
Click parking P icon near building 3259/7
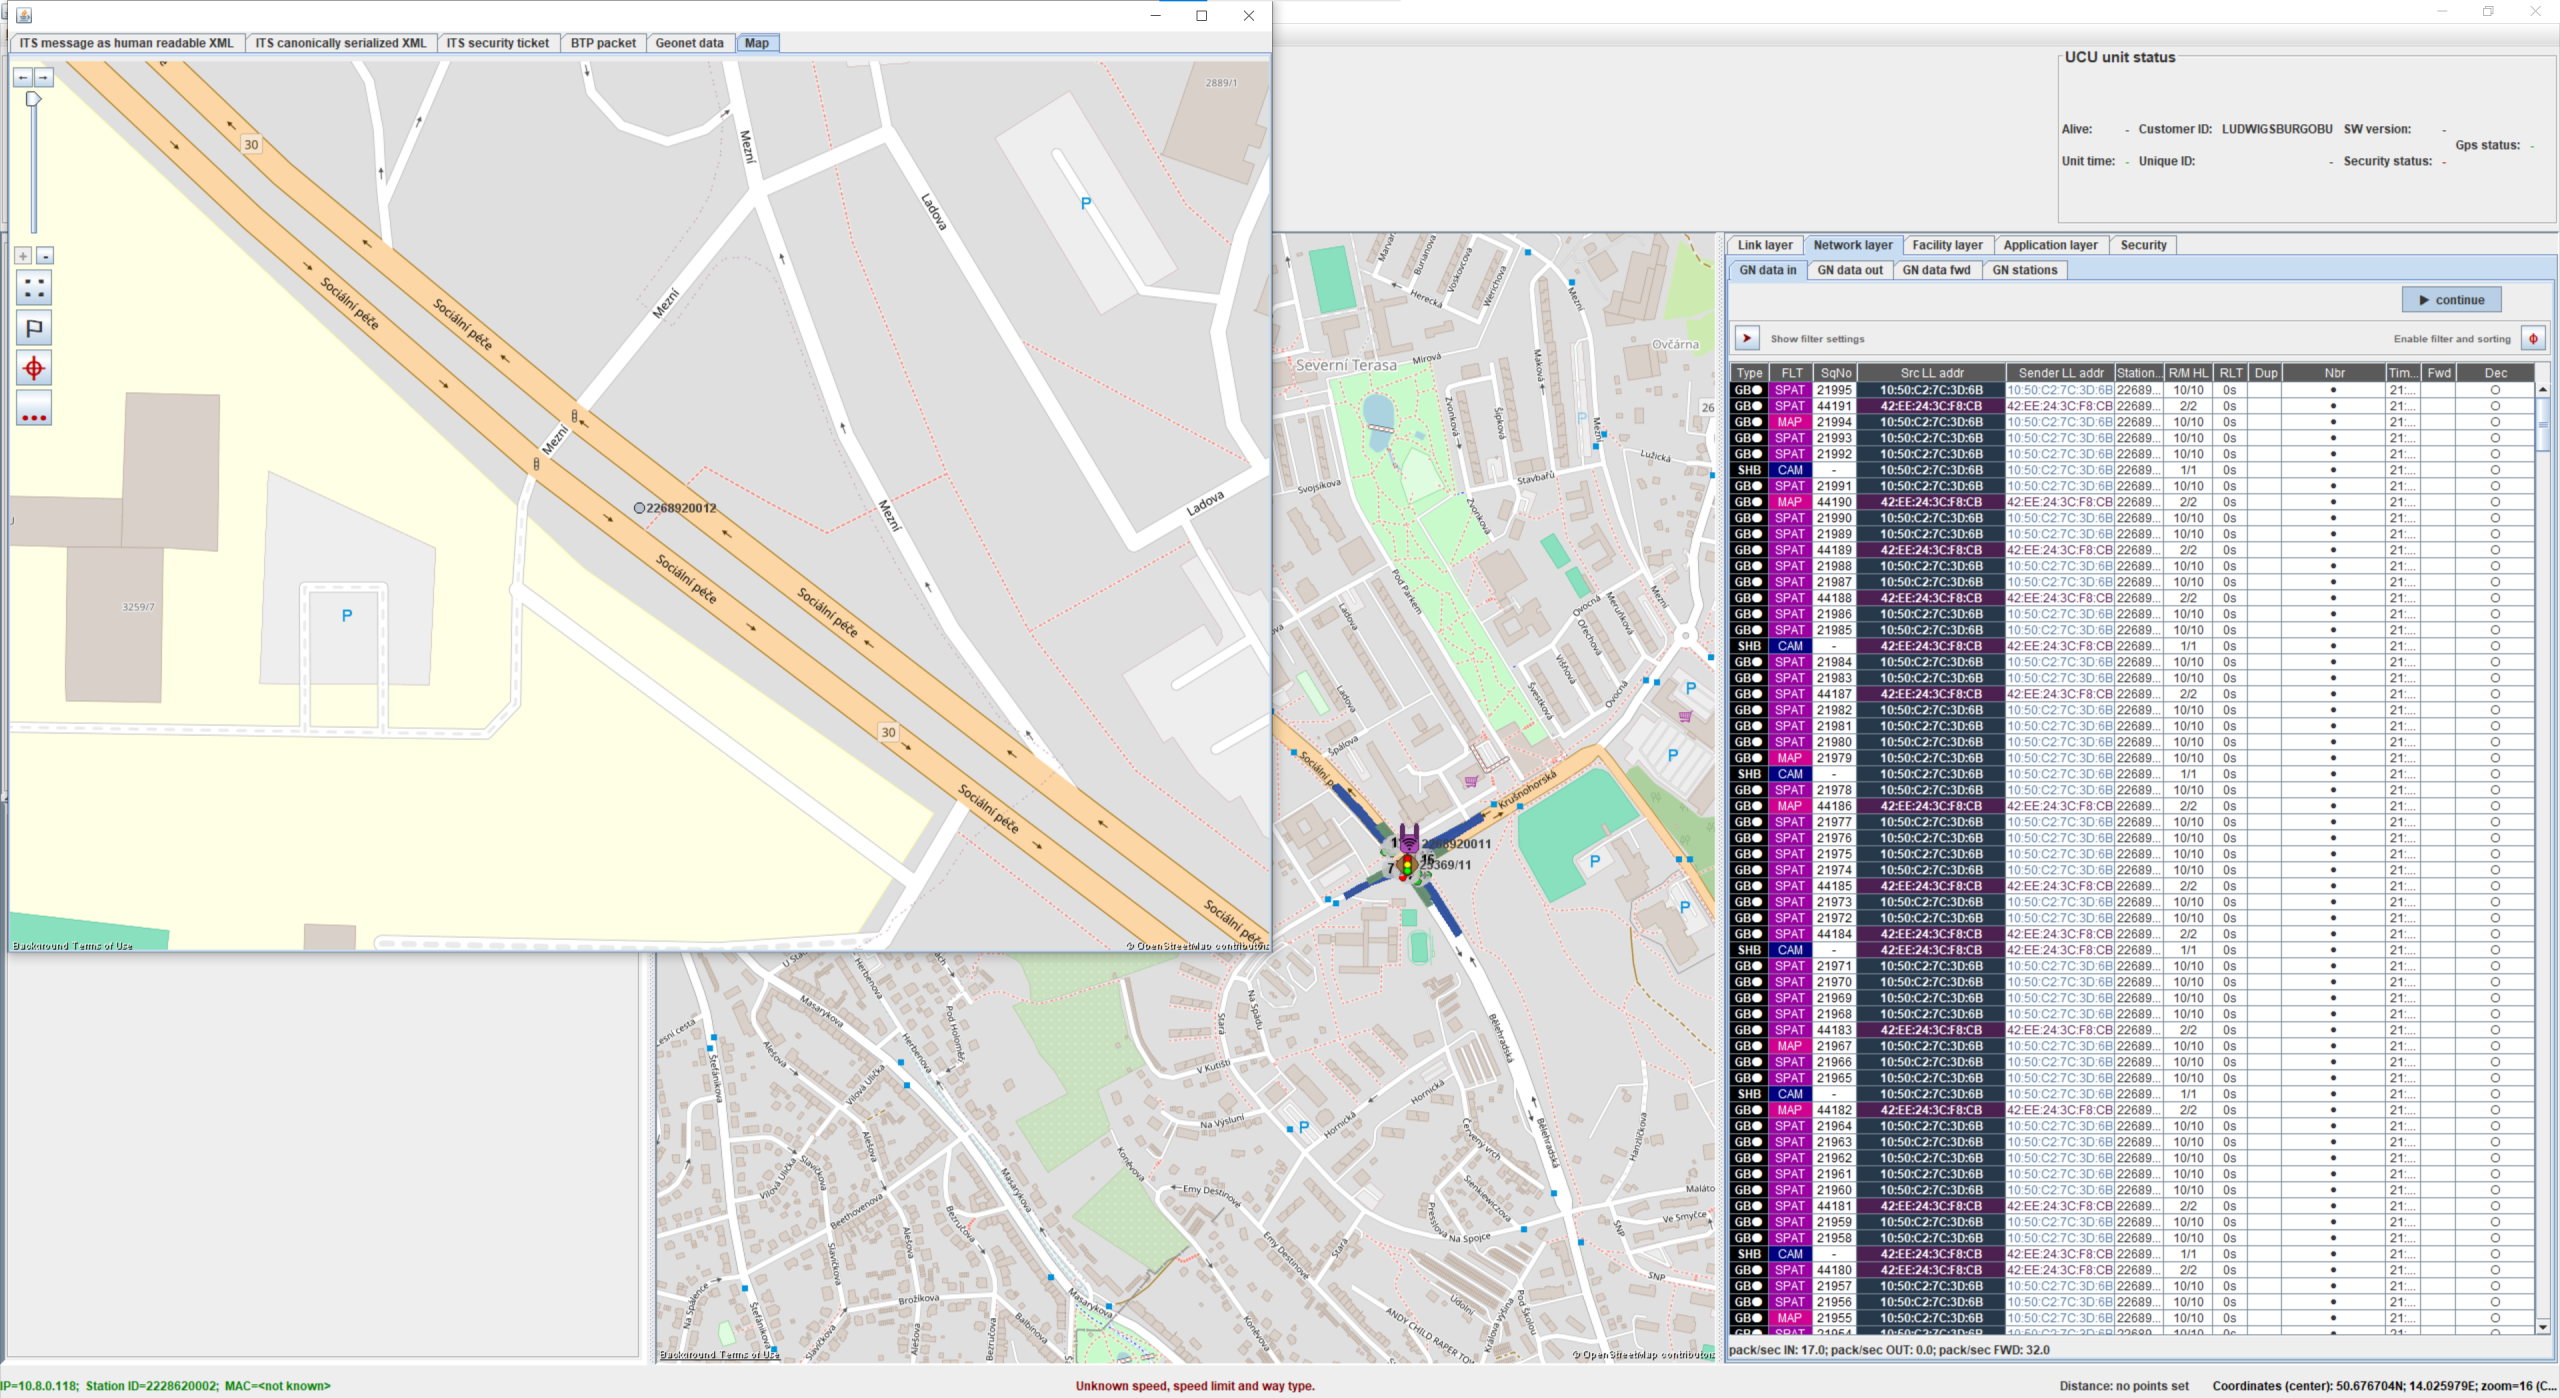[347, 616]
